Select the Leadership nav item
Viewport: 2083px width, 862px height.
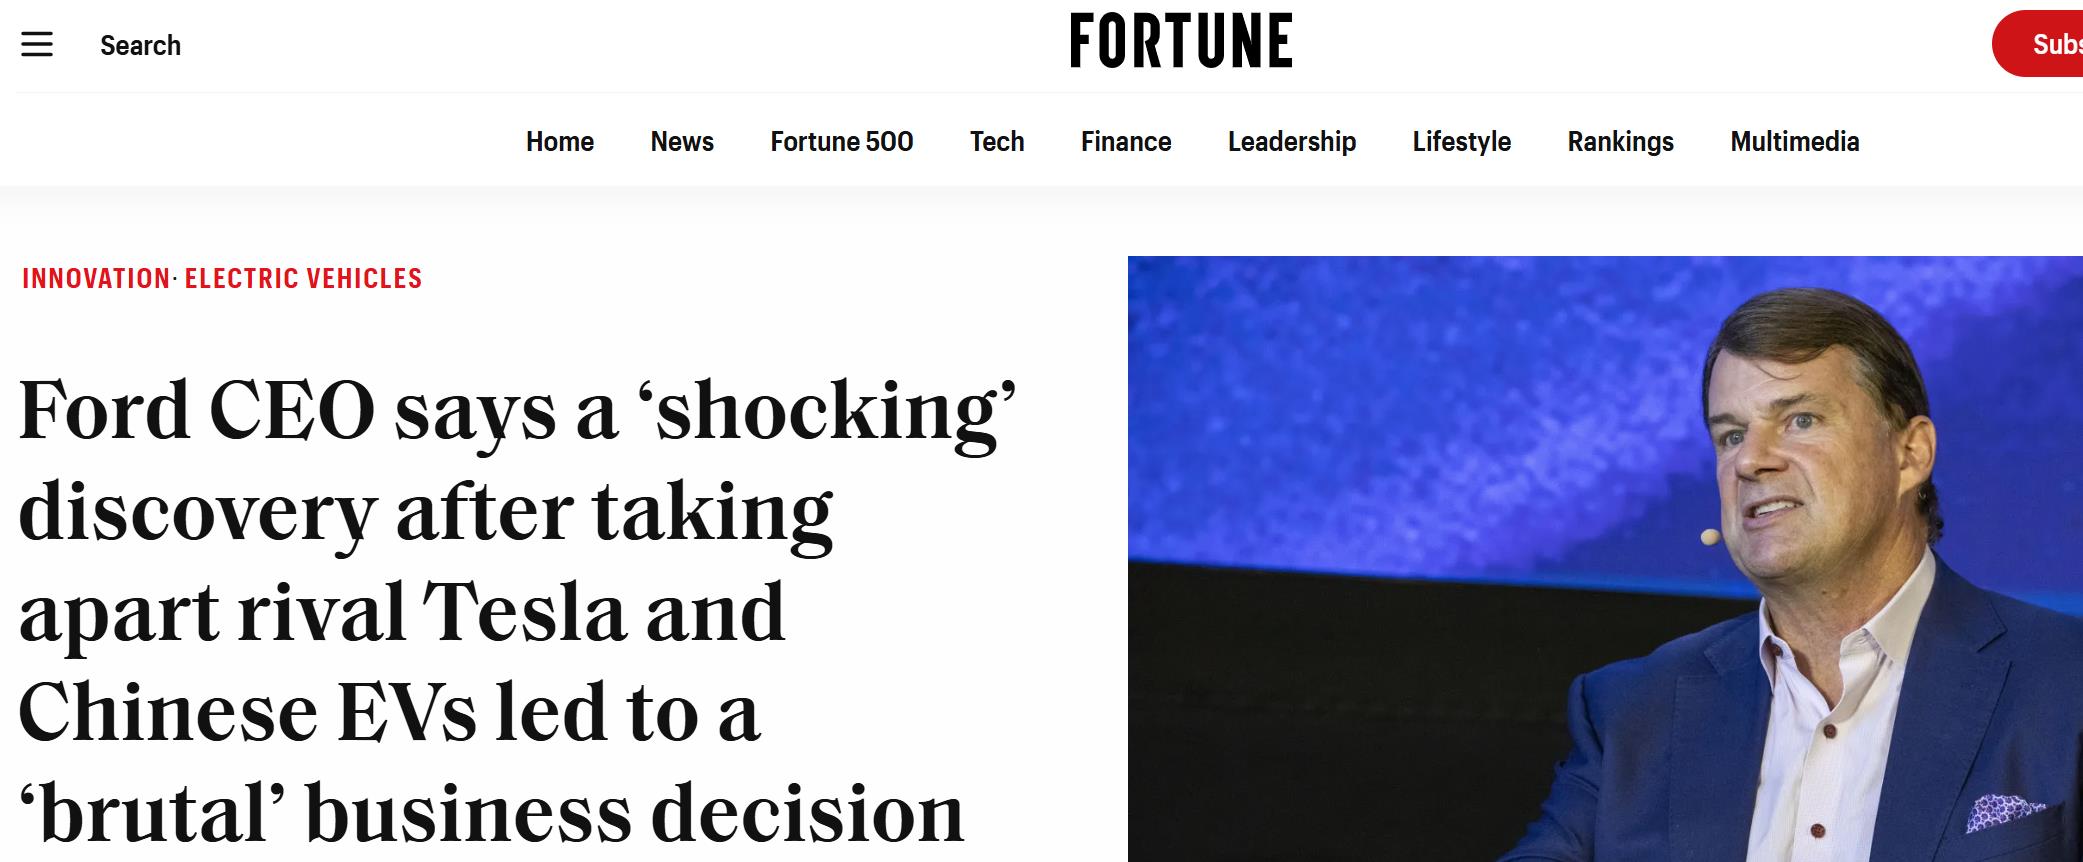pyautogui.click(x=1292, y=142)
